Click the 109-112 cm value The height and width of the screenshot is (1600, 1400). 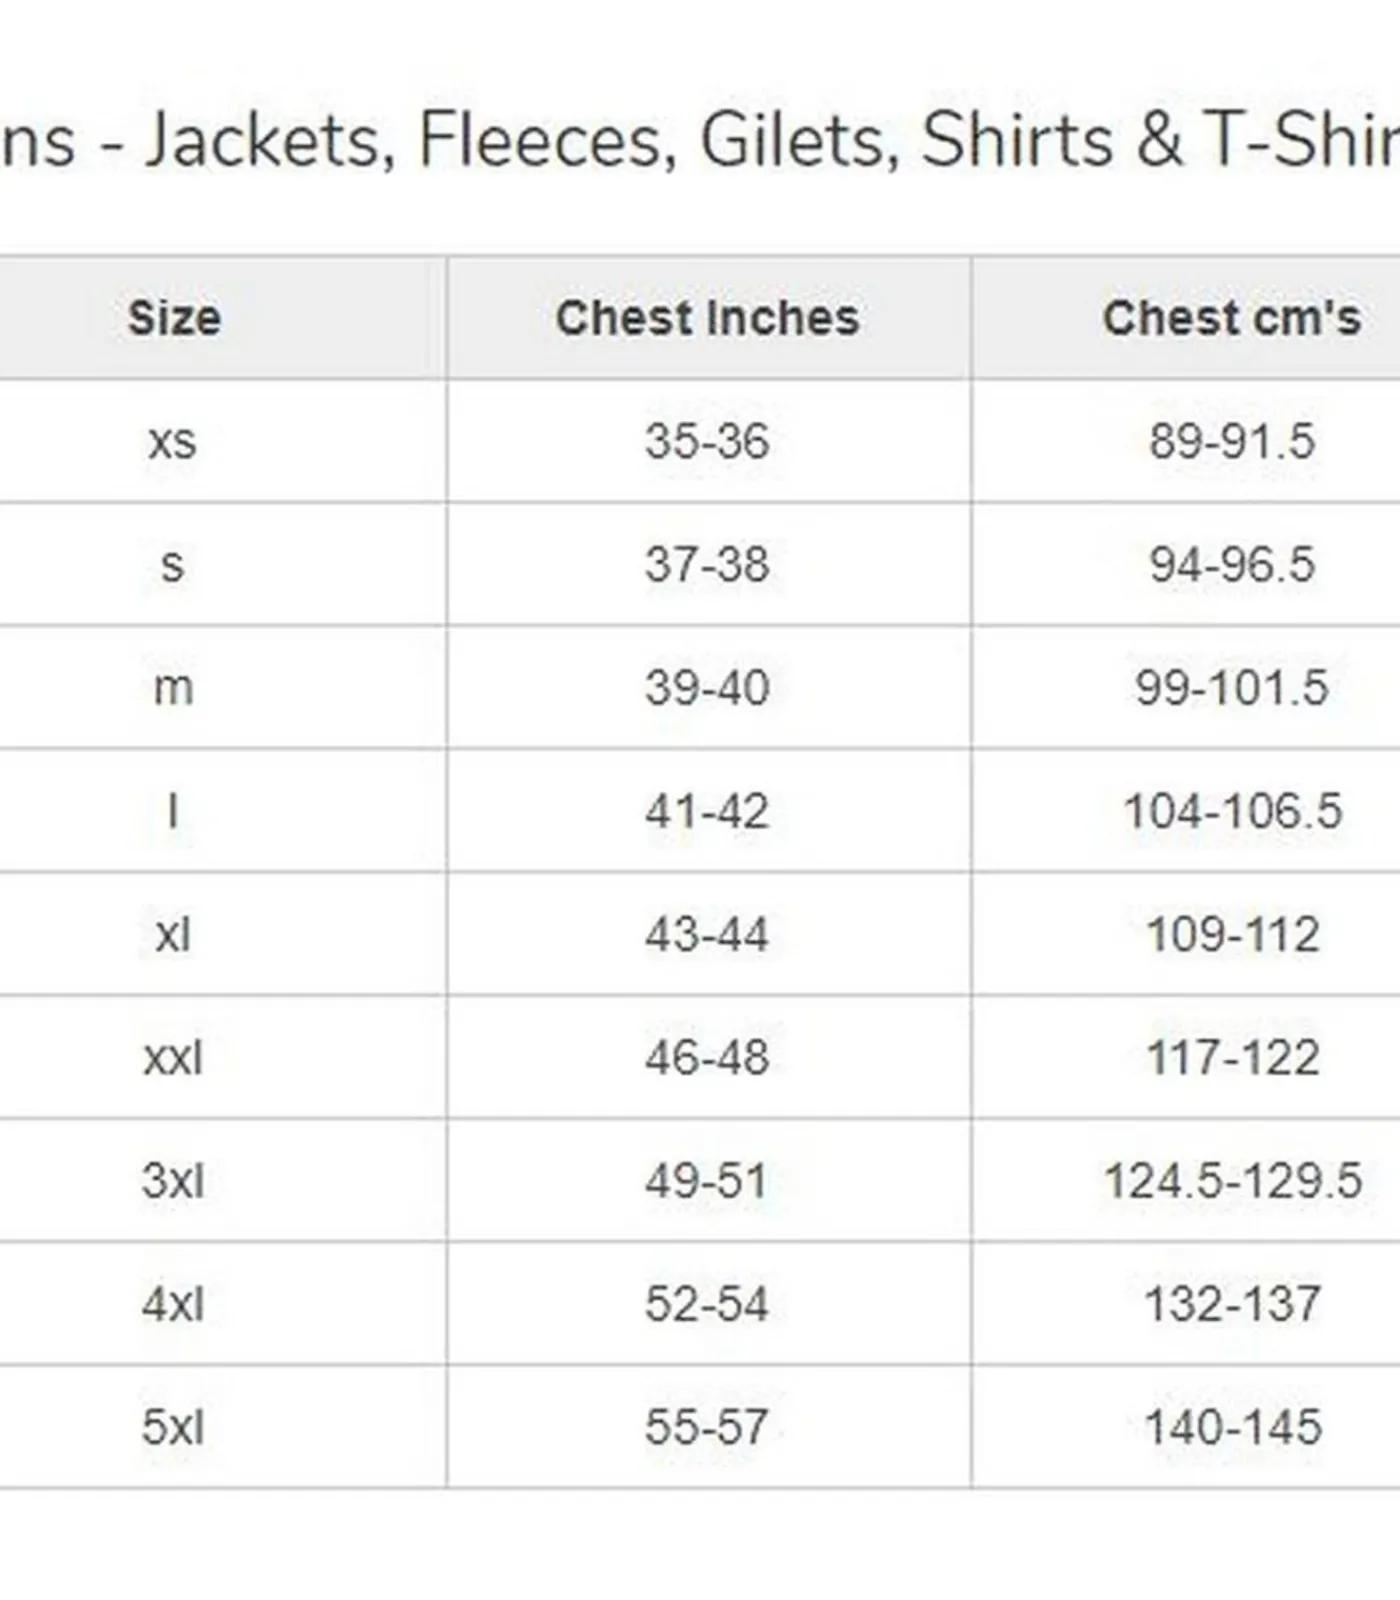click(x=1232, y=934)
